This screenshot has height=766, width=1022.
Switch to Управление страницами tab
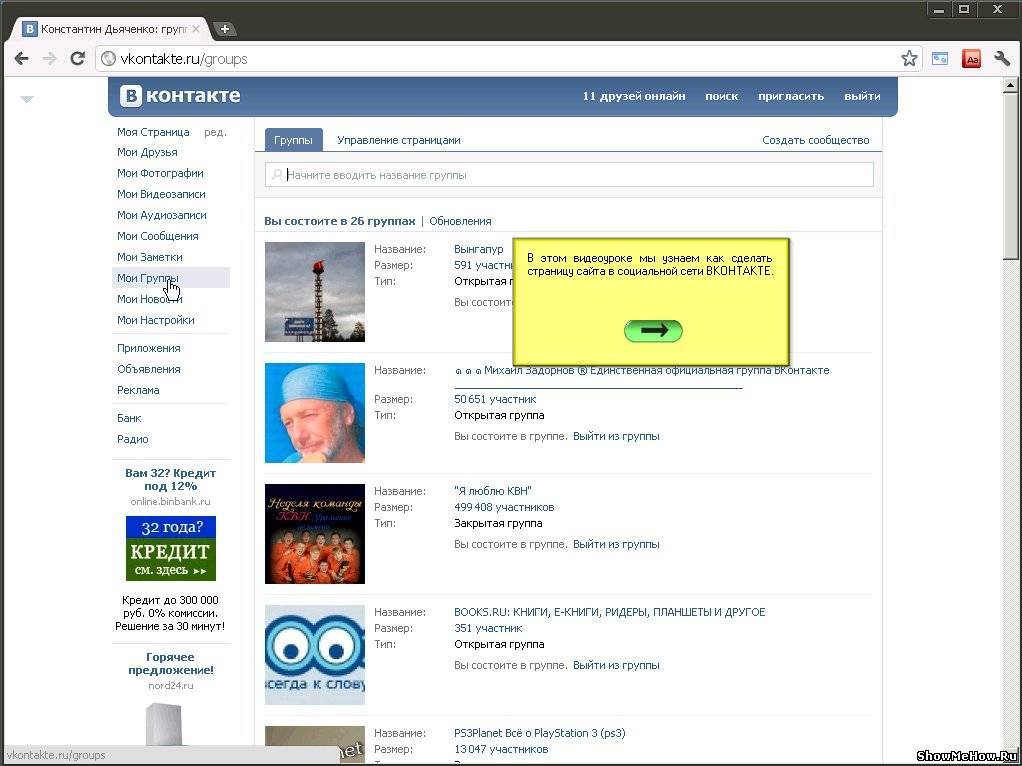click(x=398, y=140)
